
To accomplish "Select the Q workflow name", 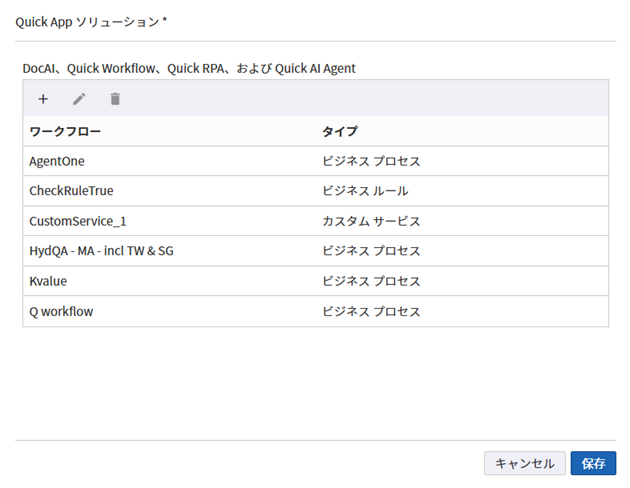I will pyautogui.click(x=62, y=311).
